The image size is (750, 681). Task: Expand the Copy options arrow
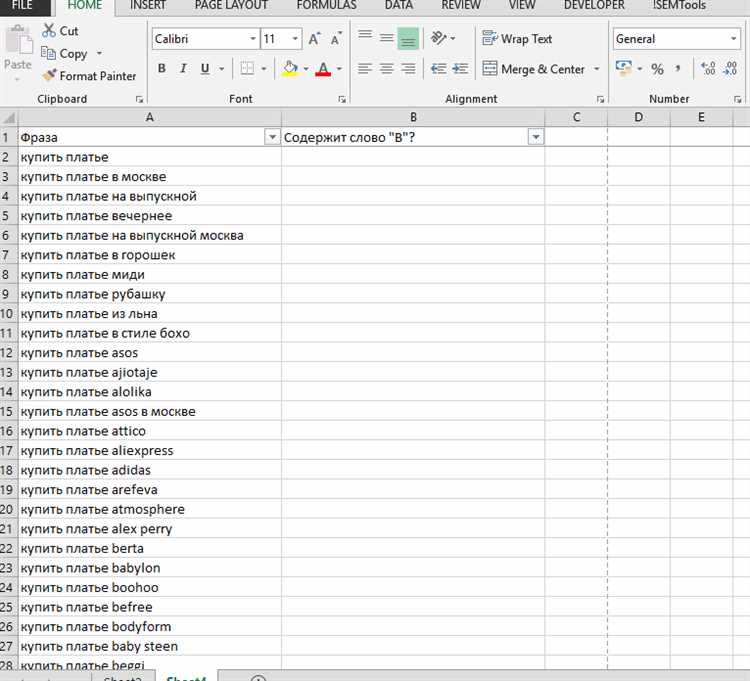[x=99, y=53]
